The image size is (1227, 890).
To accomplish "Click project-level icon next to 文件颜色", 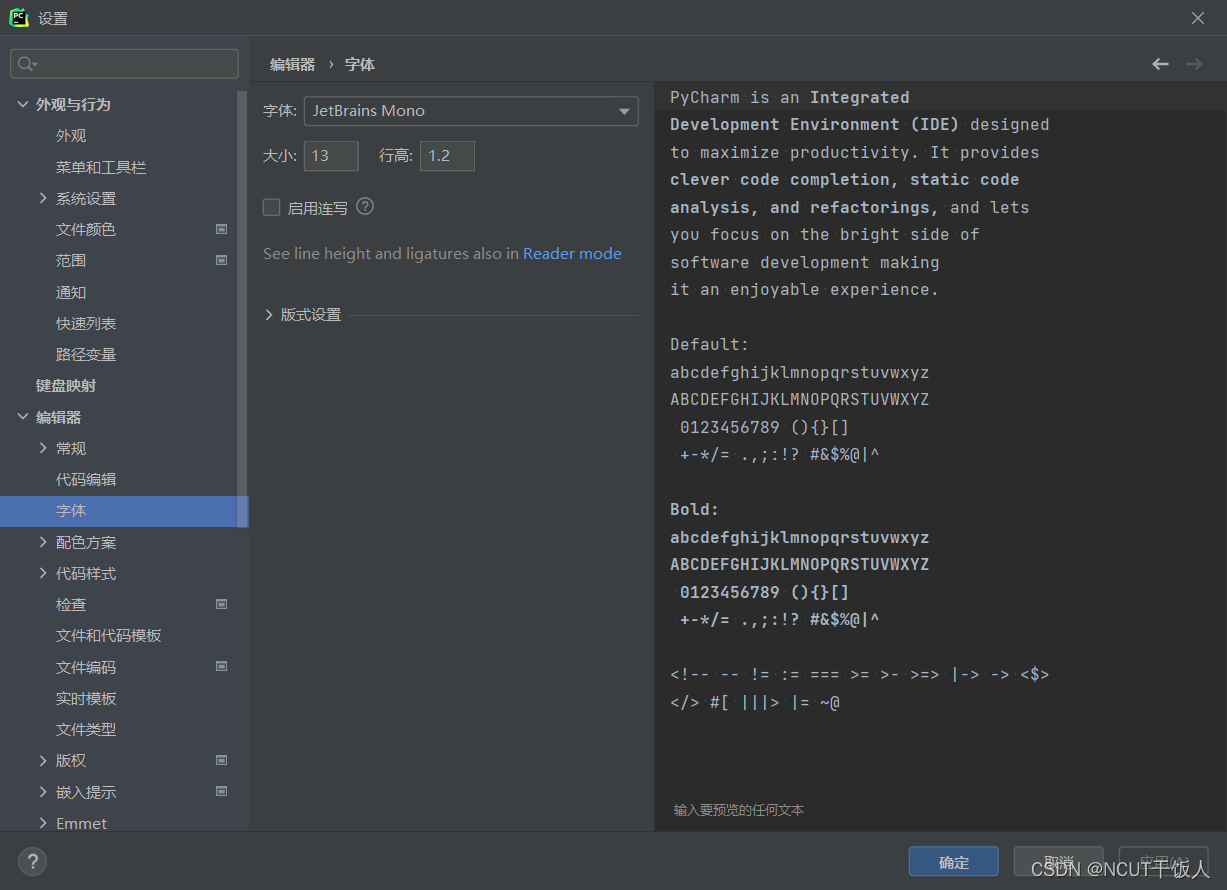I will [x=222, y=229].
